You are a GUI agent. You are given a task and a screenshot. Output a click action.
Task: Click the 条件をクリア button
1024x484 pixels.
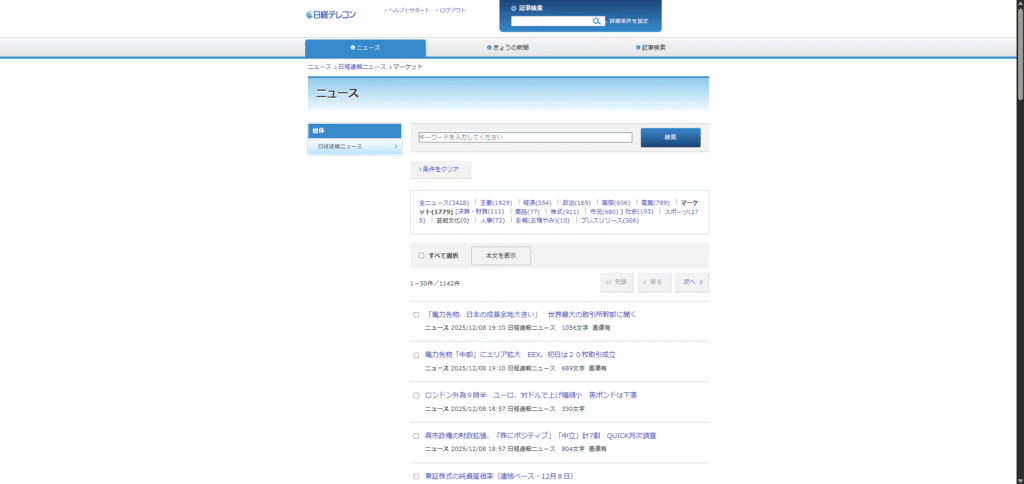pyautogui.click(x=441, y=169)
